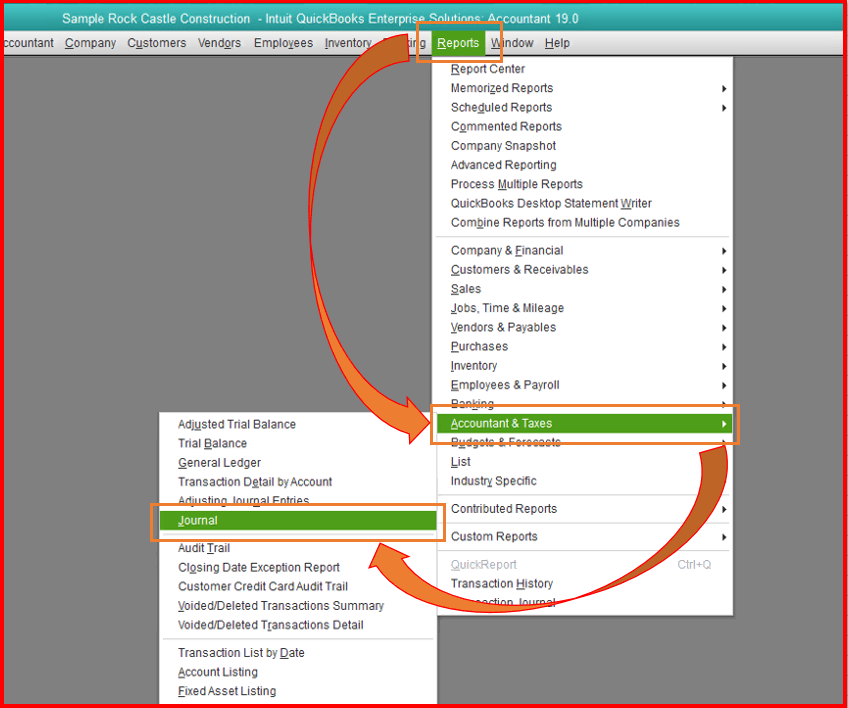The width and height of the screenshot is (848, 708).
Task: Expand Customers & Receivables submenu
Action: coord(584,270)
